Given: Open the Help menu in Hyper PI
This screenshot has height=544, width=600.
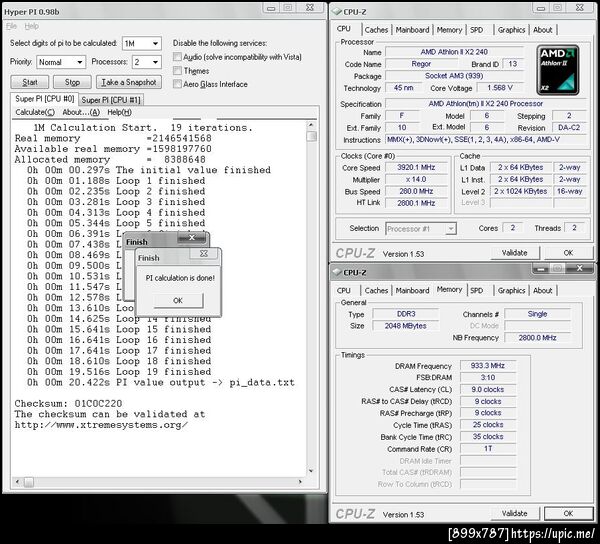Looking at the screenshot, I should click(x=31, y=26).
